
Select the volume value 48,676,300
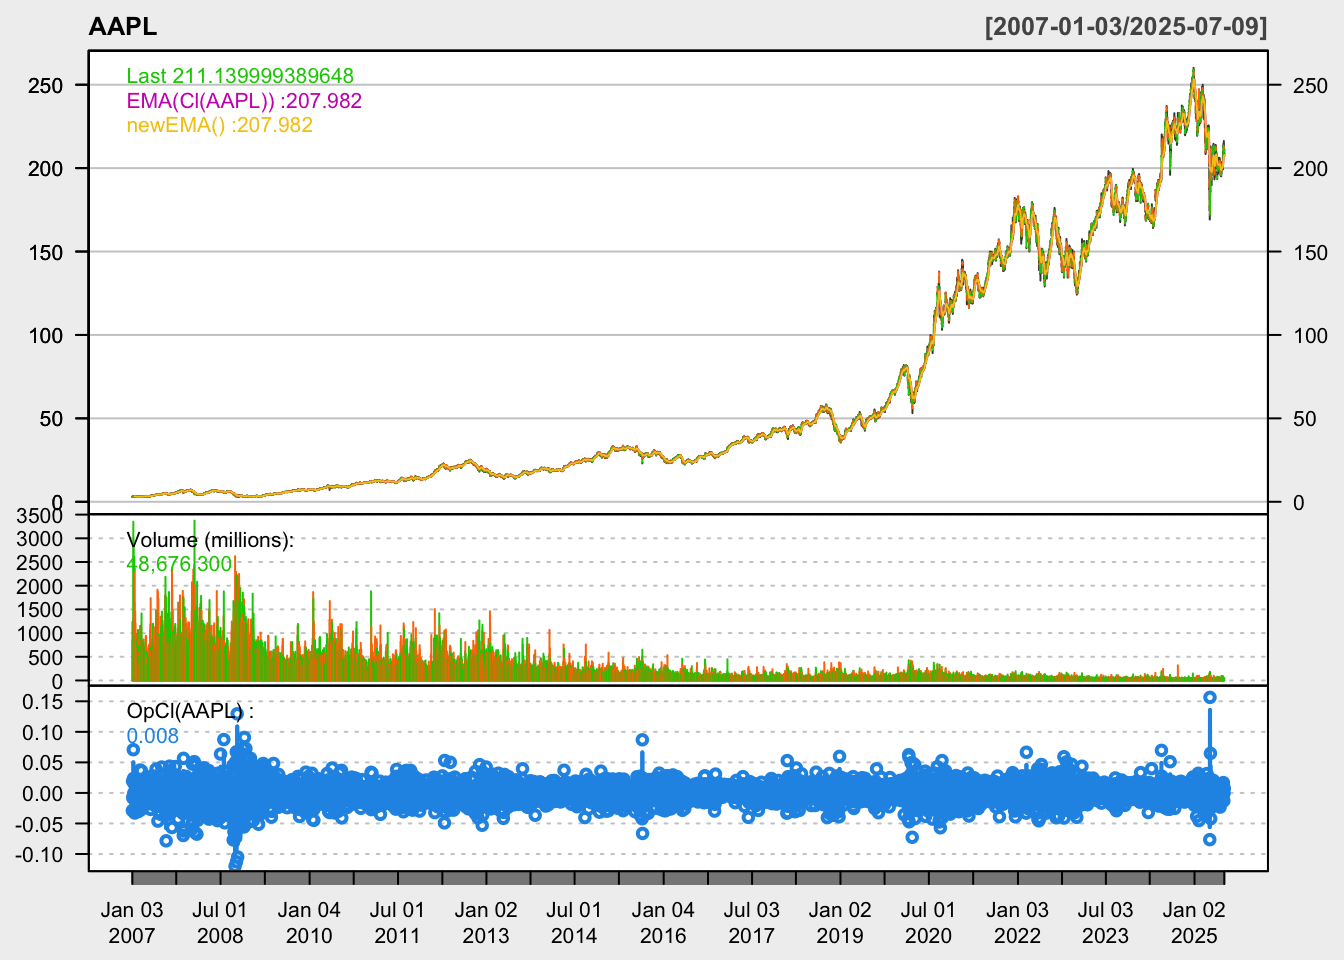(x=179, y=564)
